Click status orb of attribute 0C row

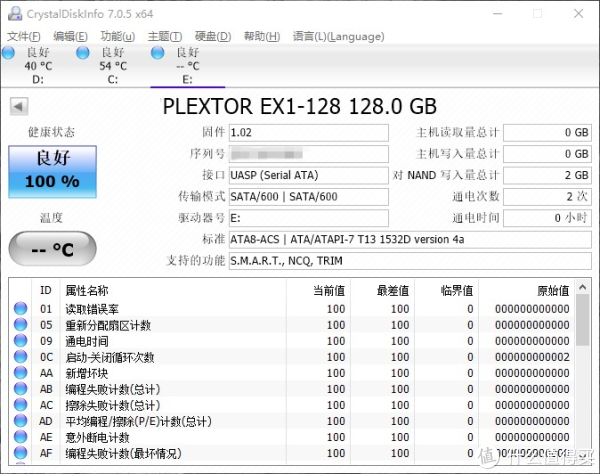[20, 357]
